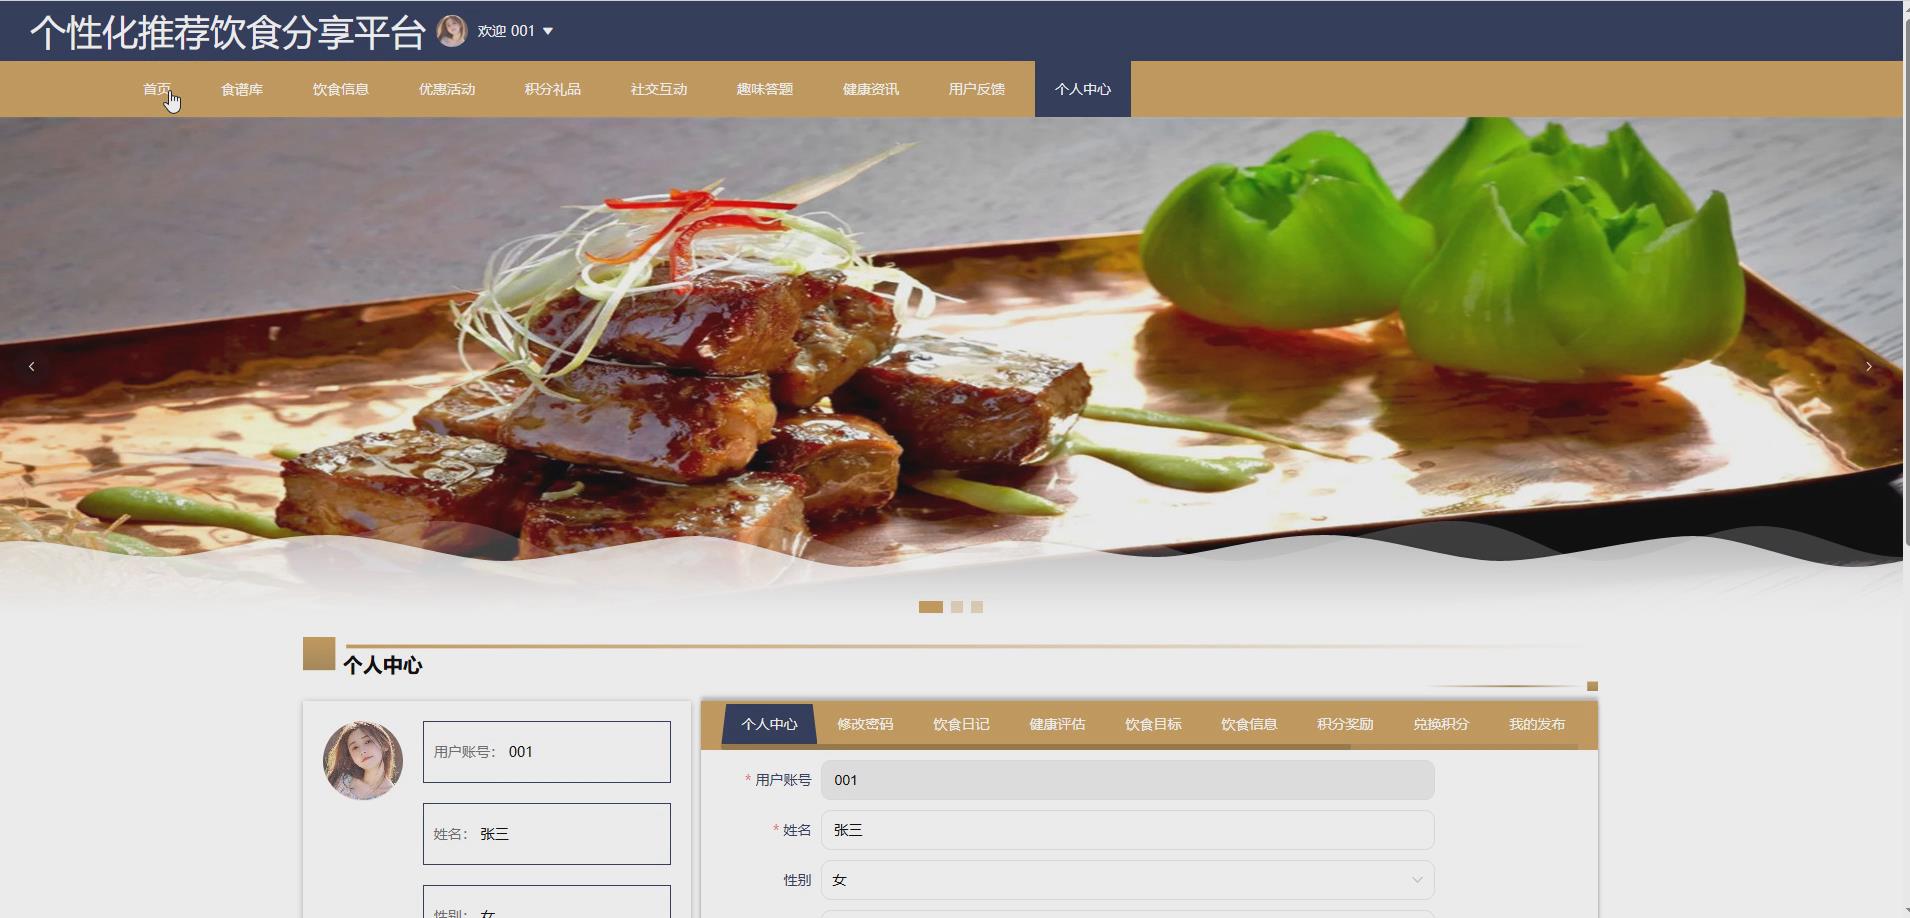Open 用户反馈 page

pos(977,89)
